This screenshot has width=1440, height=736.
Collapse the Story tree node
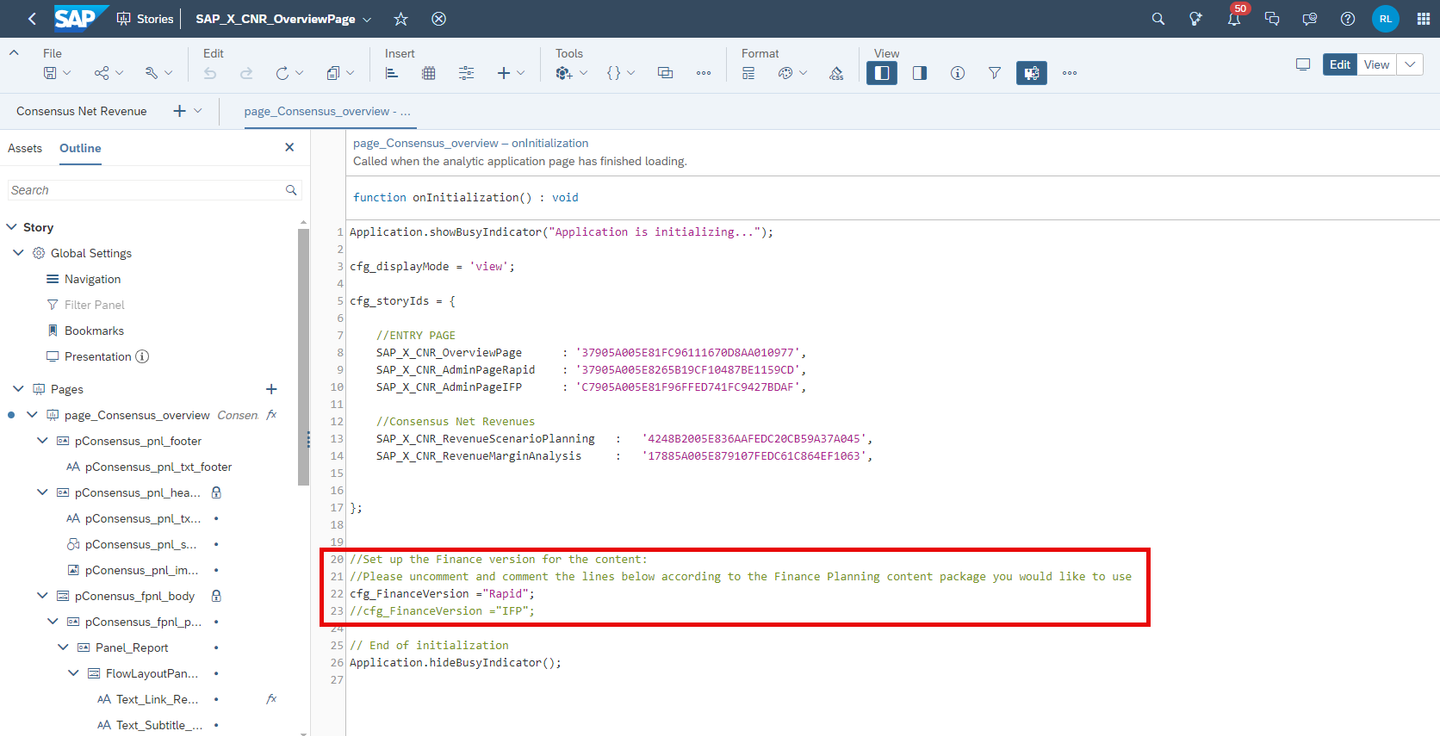tap(13, 227)
